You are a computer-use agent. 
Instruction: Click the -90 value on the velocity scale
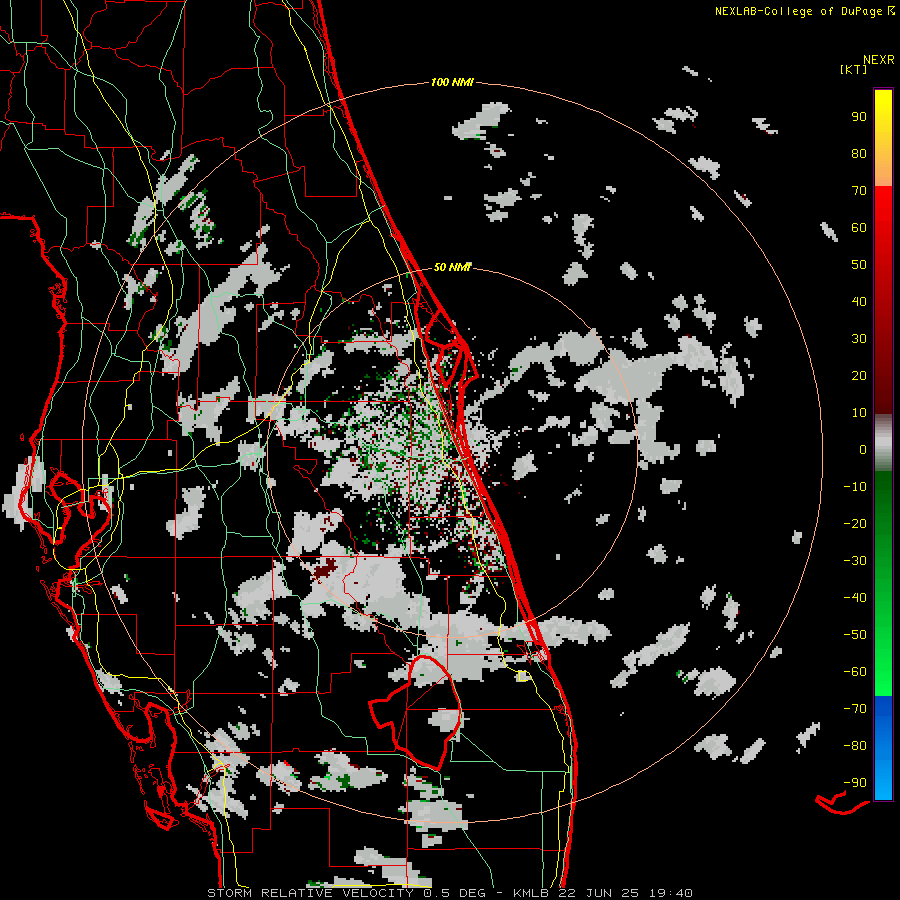(x=855, y=783)
